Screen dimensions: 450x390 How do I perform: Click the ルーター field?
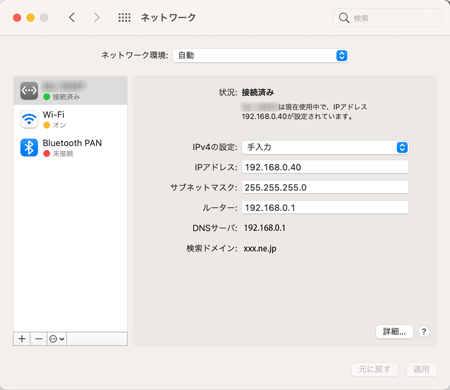[x=325, y=208]
